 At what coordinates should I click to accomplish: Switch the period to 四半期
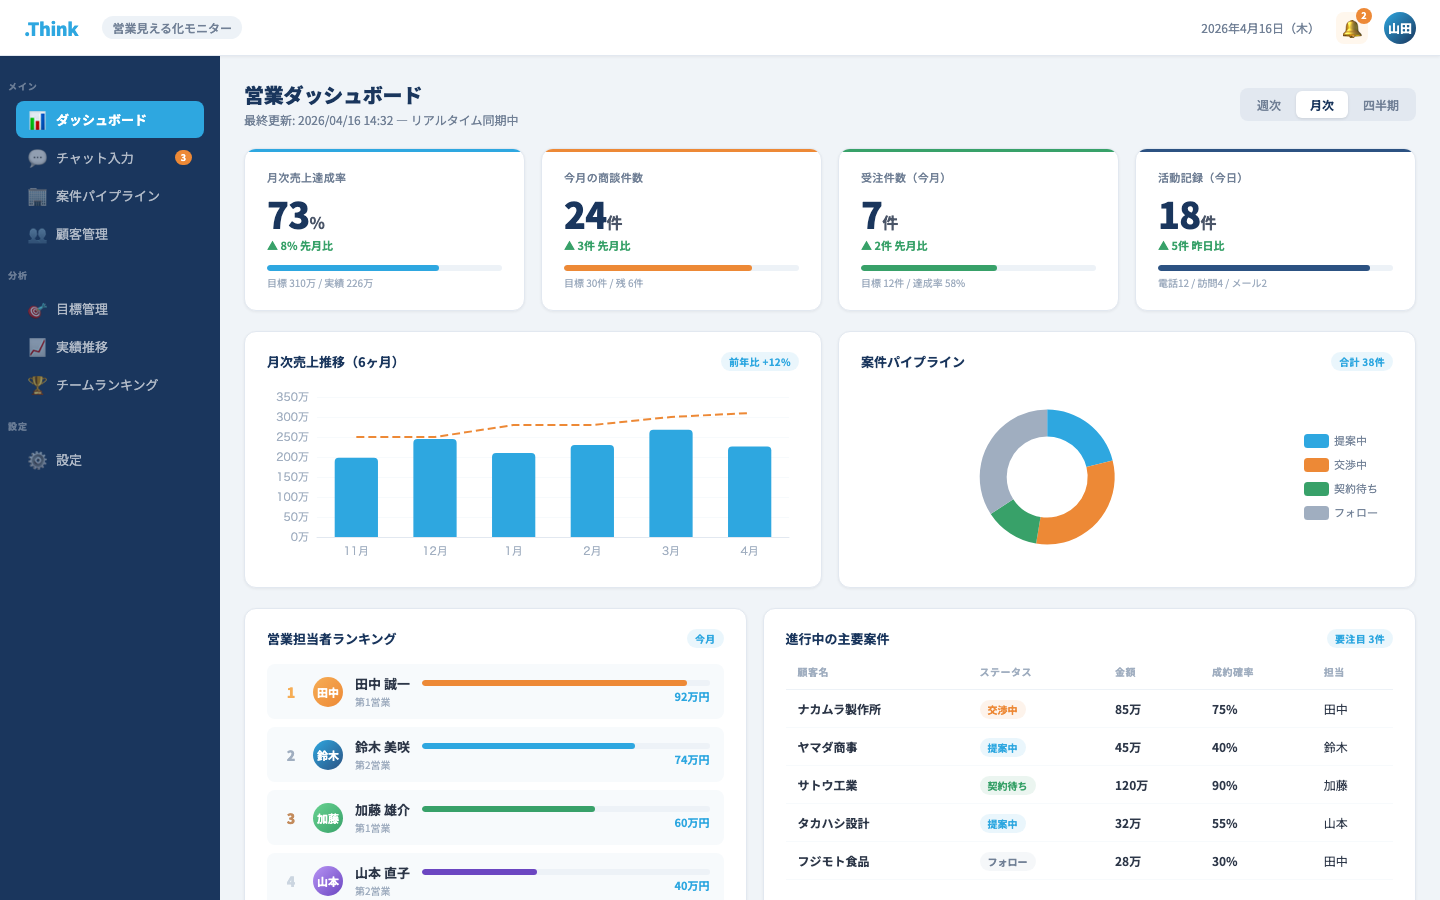1381,105
